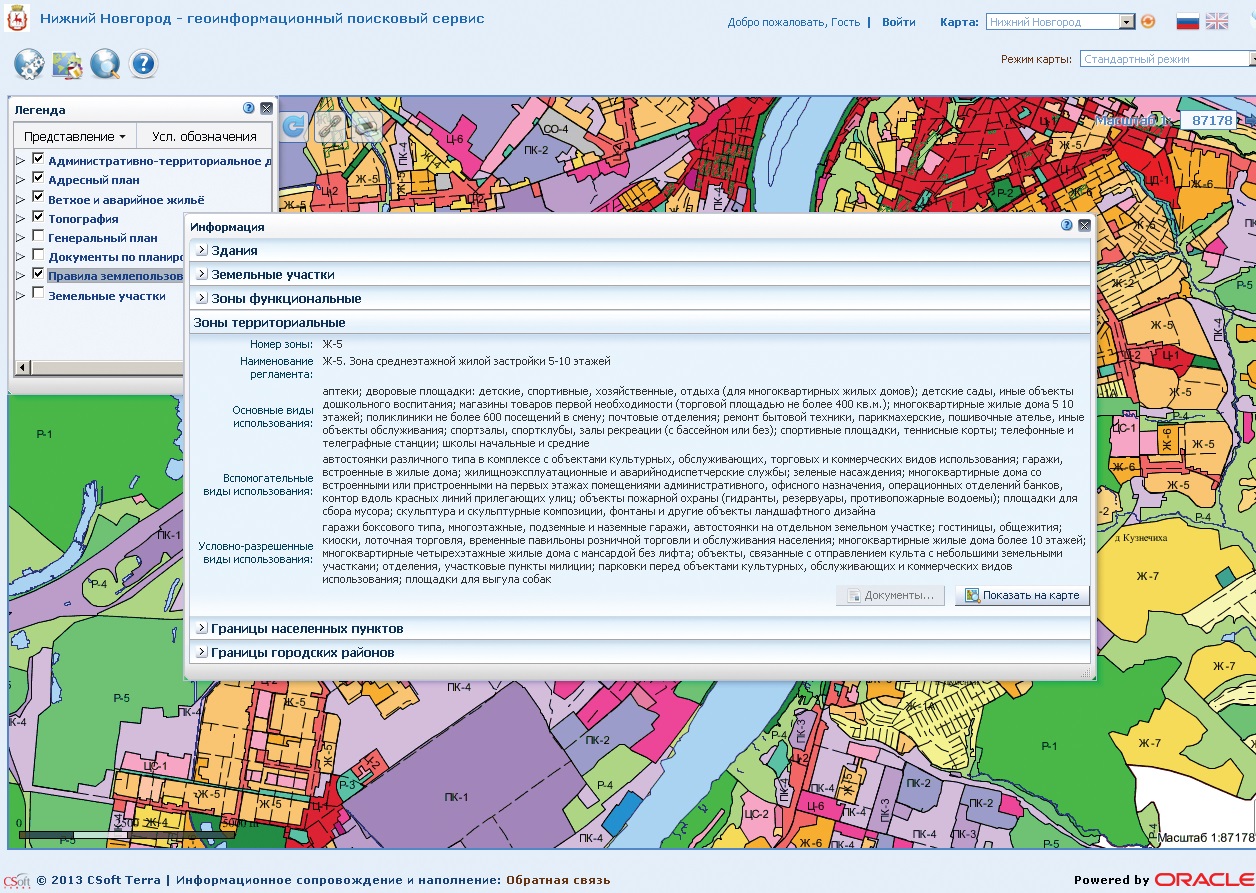Click the map sheet icon next to the chain link
This screenshot has height=893, width=1256.
pos(367,126)
